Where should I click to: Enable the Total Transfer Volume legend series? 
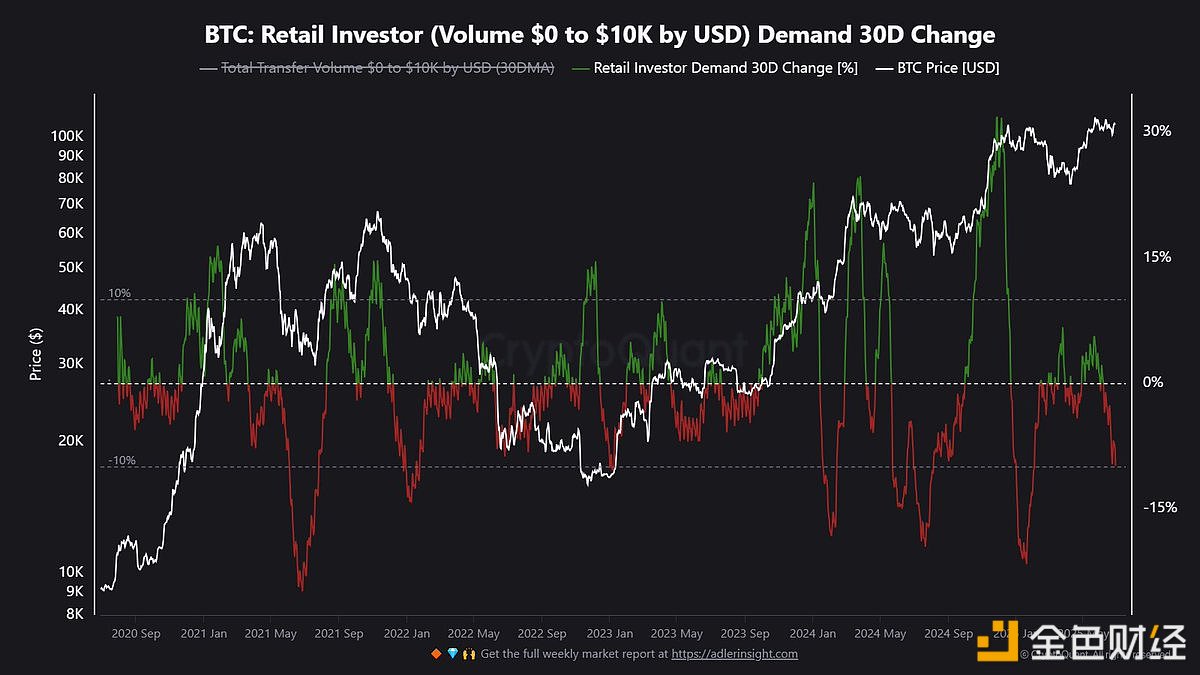point(387,68)
